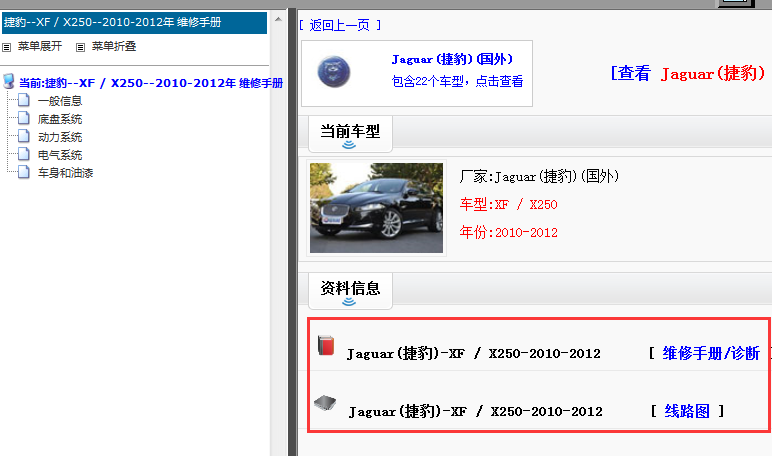
Task: Click the page icon next to 动力系统
Action: [x=24, y=136]
